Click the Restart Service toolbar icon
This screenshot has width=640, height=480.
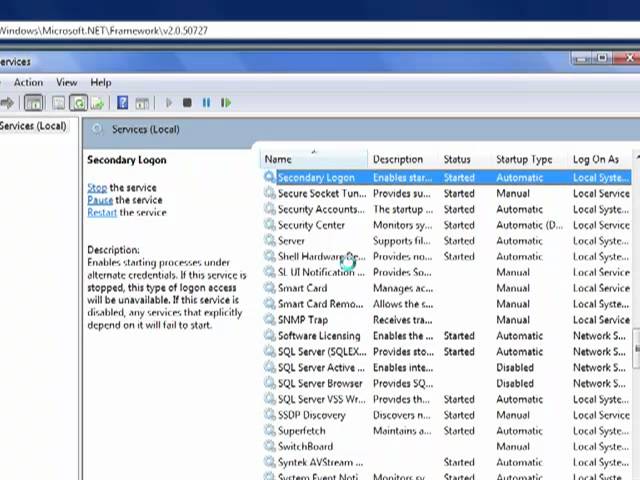pyautogui.click(x=226, y=103)
